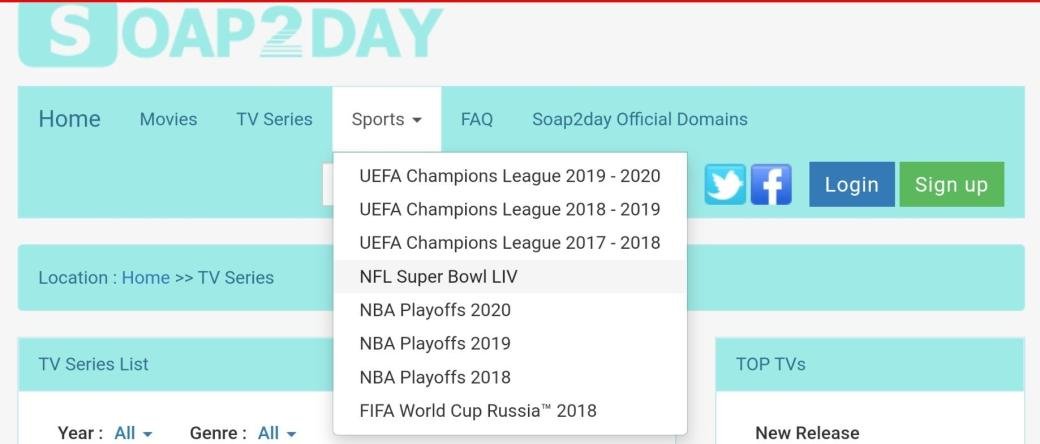Viewport: 1040px width, 444px height.
Task: Choose UEFA Champions League 2018 - 2019
Action: tap(509, 210)
